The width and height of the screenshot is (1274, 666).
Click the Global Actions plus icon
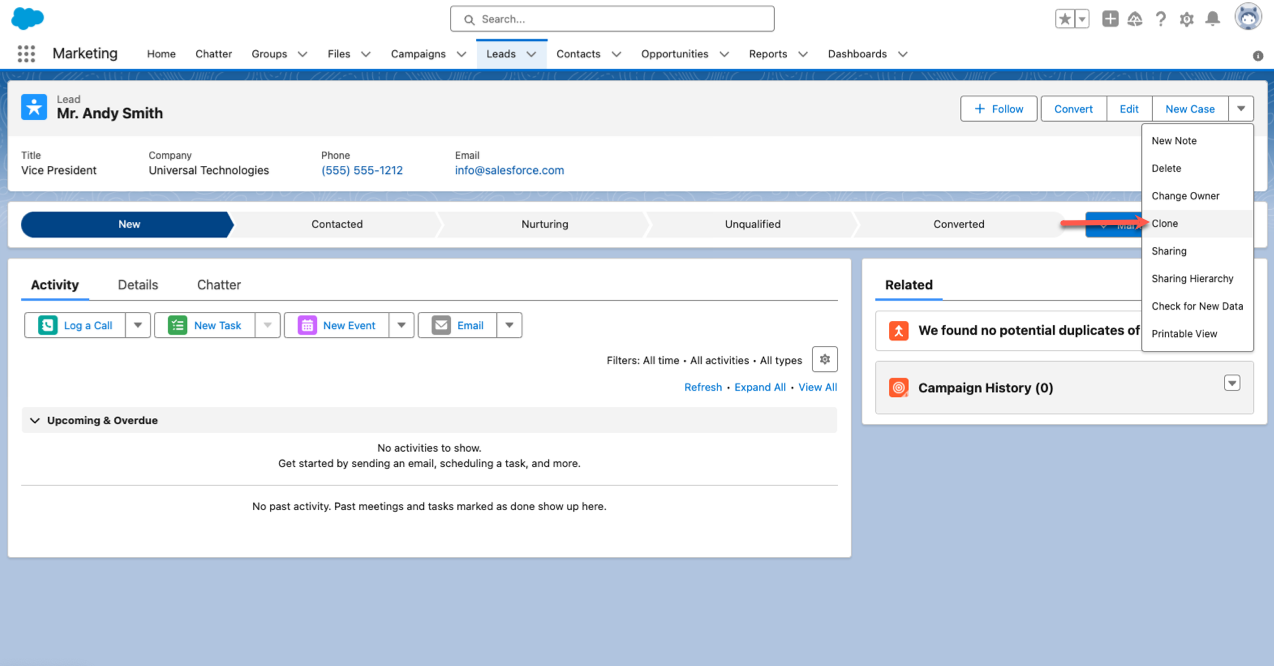[x=1110, y=19]
